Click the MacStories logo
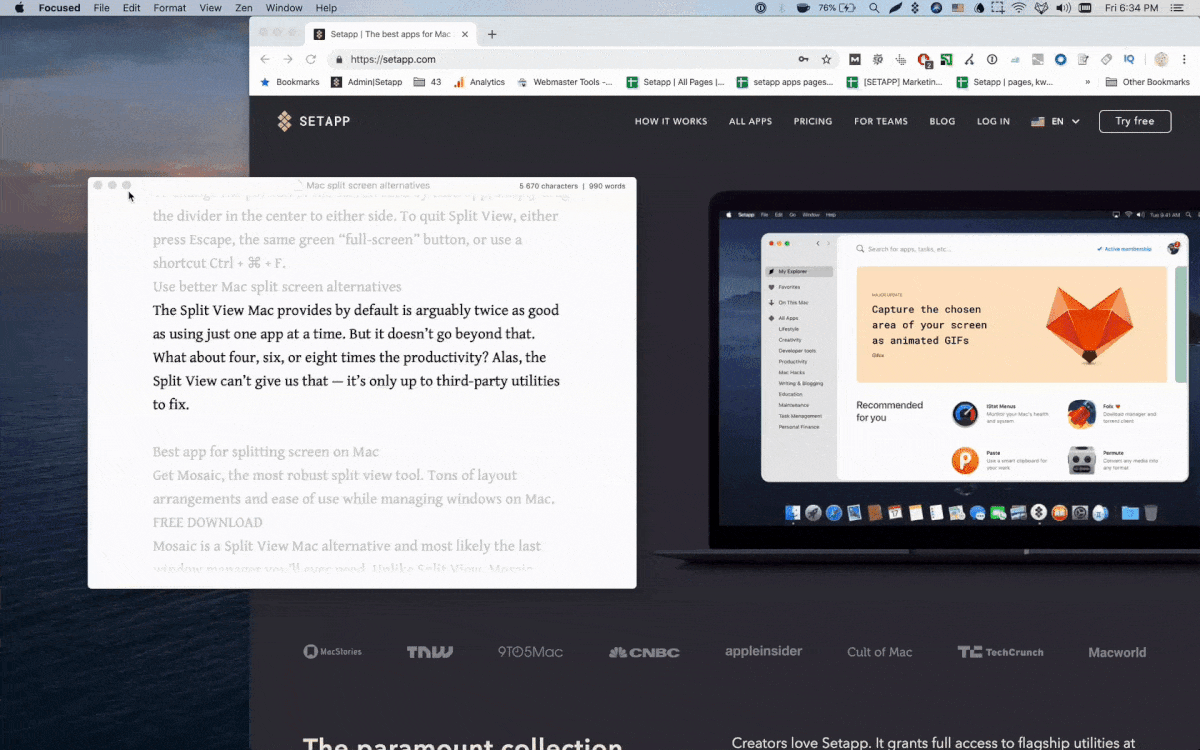Screen dimensions: 1200x750 click(333, 652)
